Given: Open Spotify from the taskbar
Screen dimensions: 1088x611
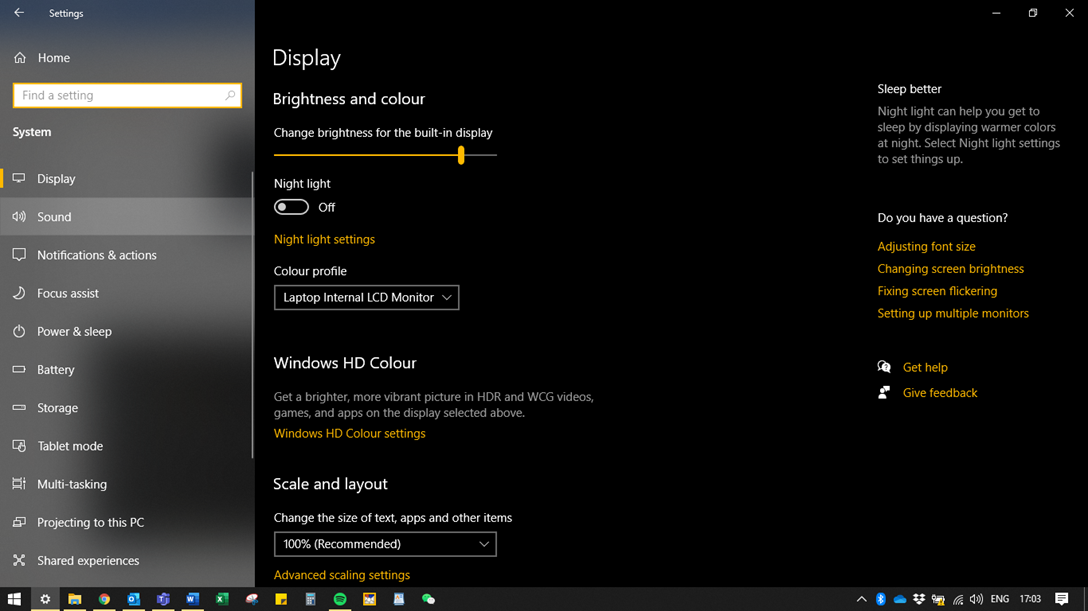Looking at the screenshot, I should [x=340, y=600].
